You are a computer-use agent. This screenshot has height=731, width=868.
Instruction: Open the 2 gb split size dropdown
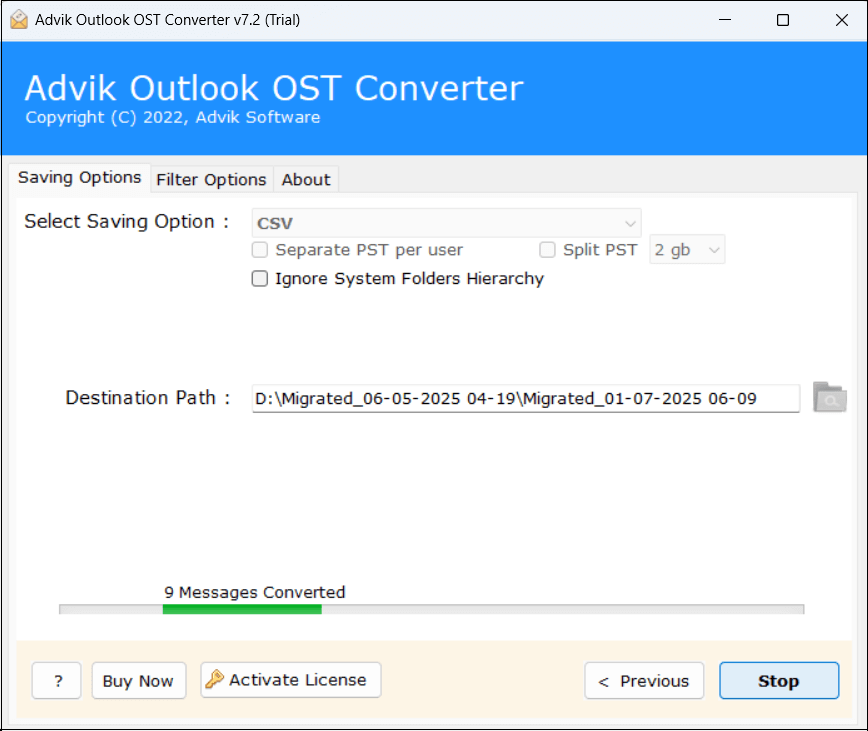pos(687,250)
